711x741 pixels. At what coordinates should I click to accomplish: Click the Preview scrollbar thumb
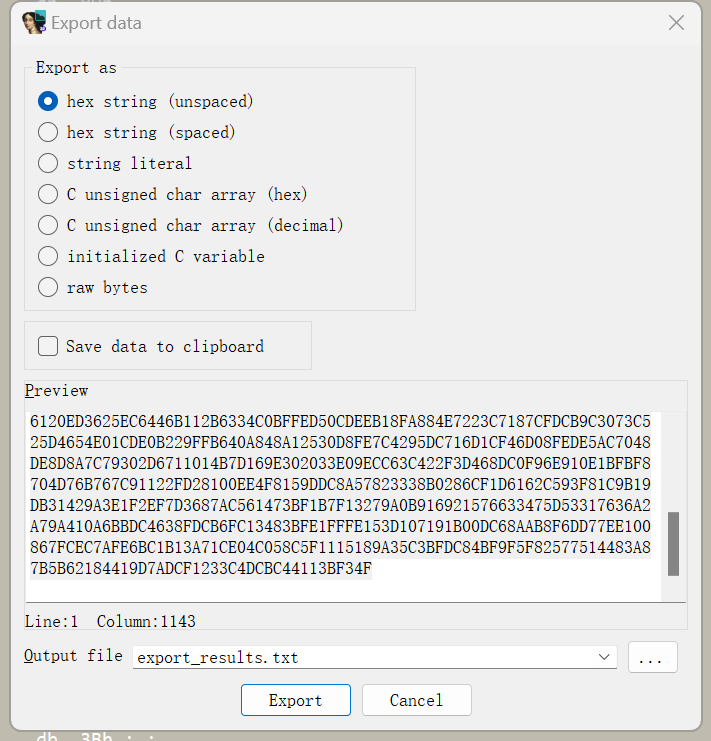click(x=673, y=544)
